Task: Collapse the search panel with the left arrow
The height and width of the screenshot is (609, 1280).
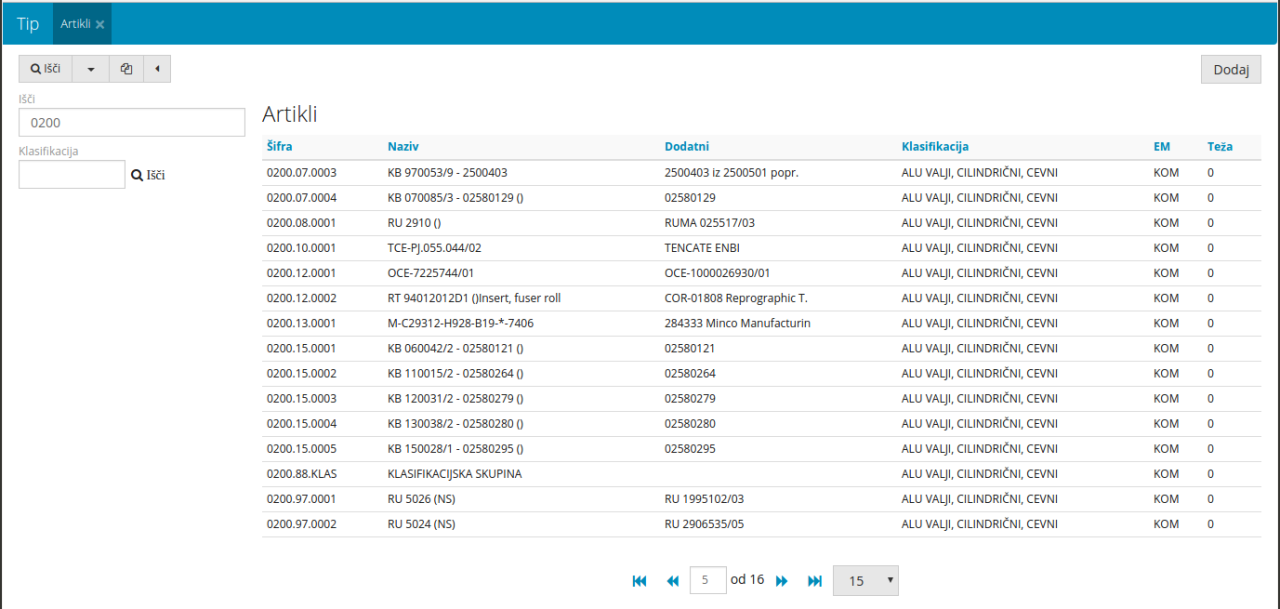Action: (157, 69)
